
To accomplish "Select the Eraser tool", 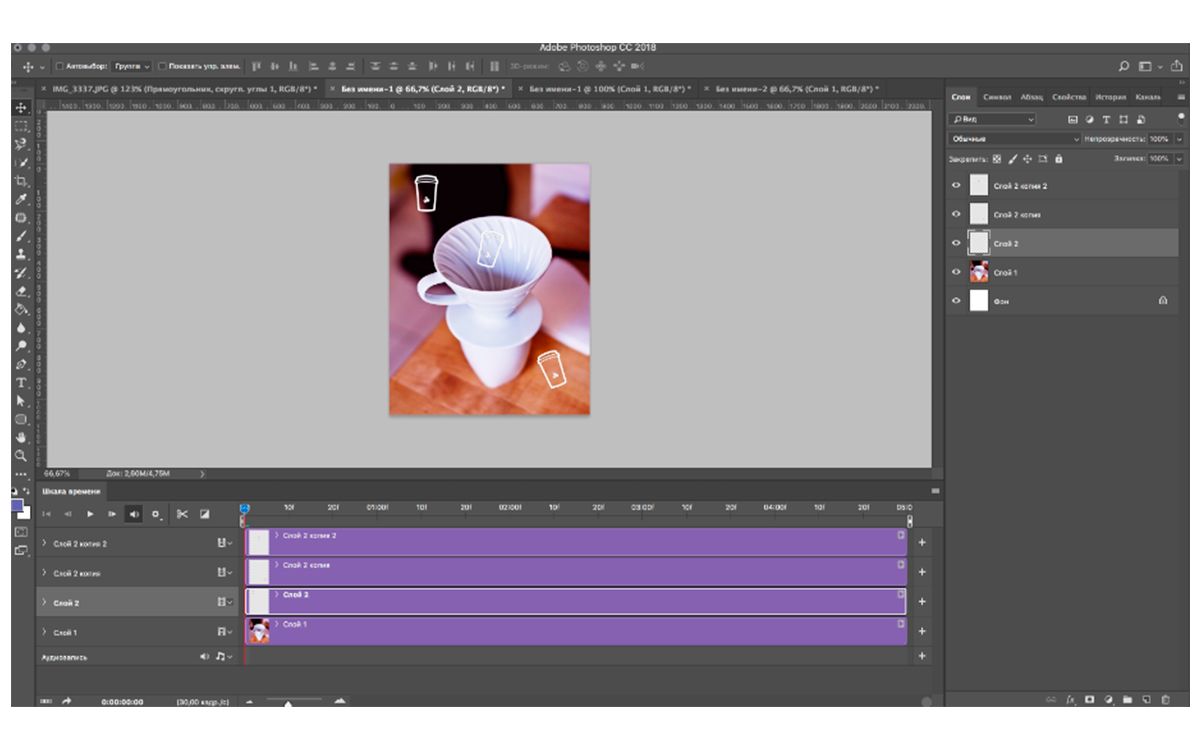I will (21, 291).
